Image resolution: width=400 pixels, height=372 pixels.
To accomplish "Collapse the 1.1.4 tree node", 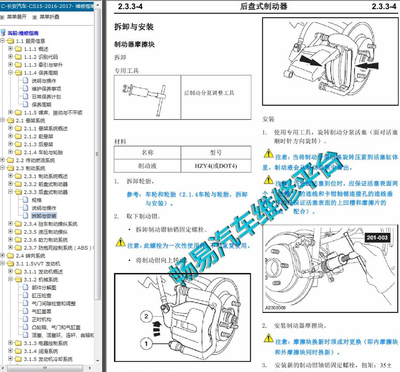I will coord(10,73).
